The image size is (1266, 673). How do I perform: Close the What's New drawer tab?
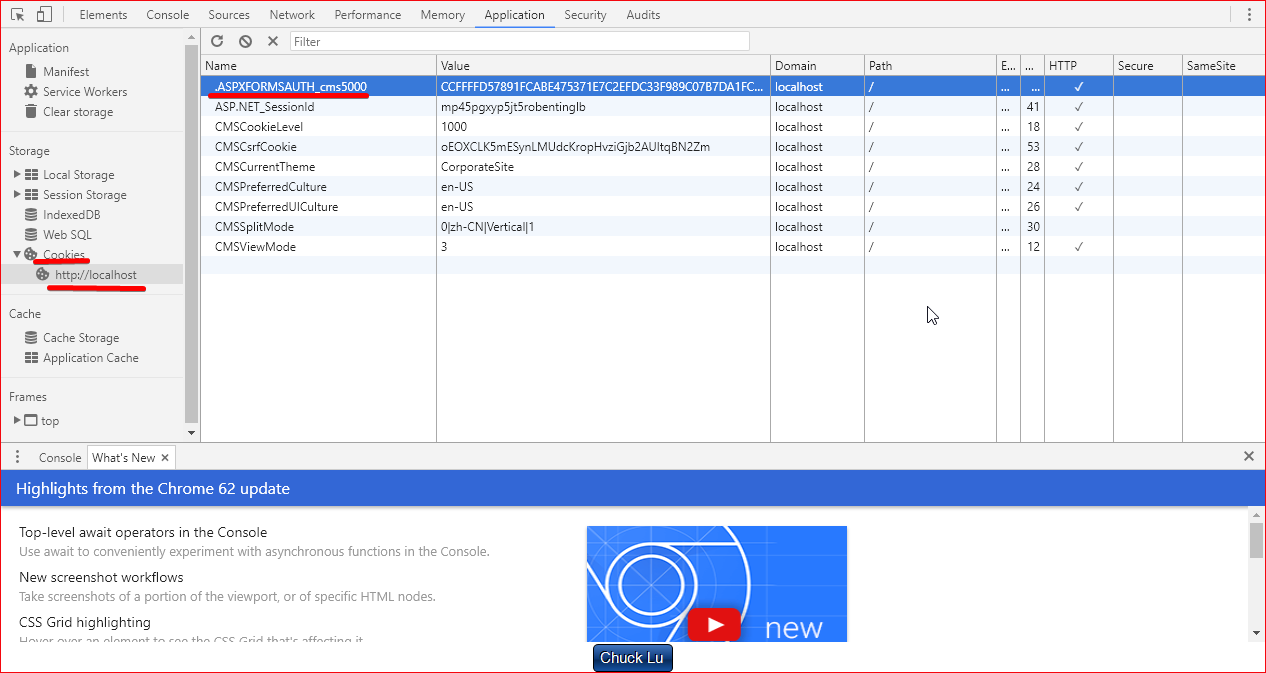(x=165, y=458)
